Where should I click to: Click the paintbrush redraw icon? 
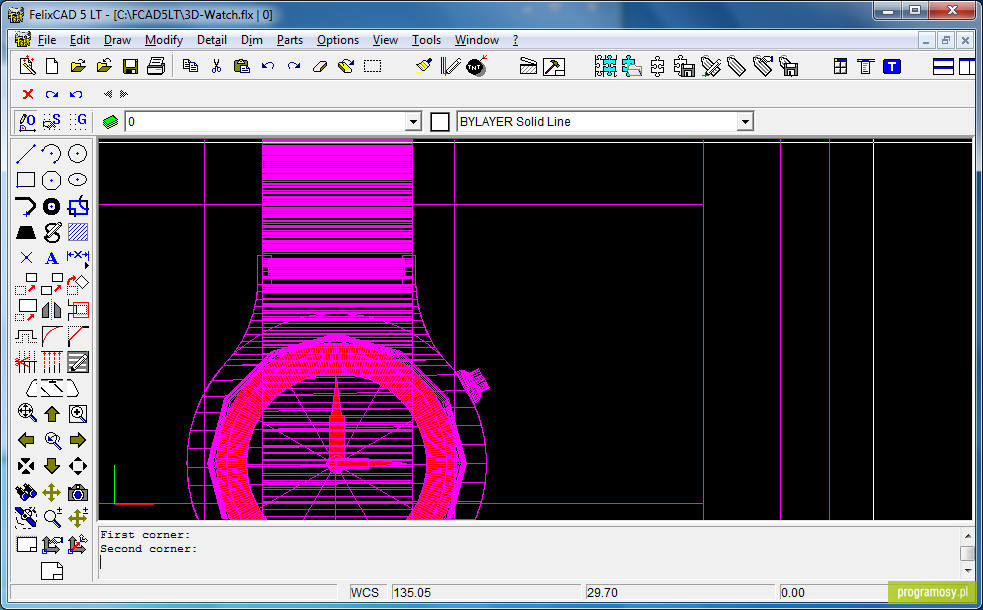point(424,66)
